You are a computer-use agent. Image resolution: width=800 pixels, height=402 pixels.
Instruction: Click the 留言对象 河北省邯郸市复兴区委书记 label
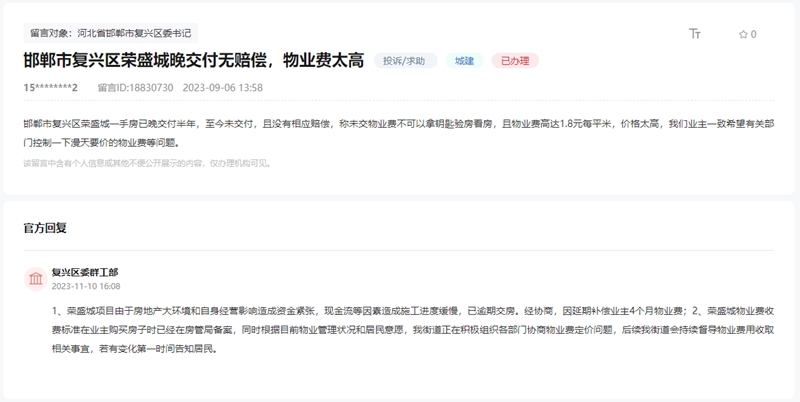(x=111, y=33)
